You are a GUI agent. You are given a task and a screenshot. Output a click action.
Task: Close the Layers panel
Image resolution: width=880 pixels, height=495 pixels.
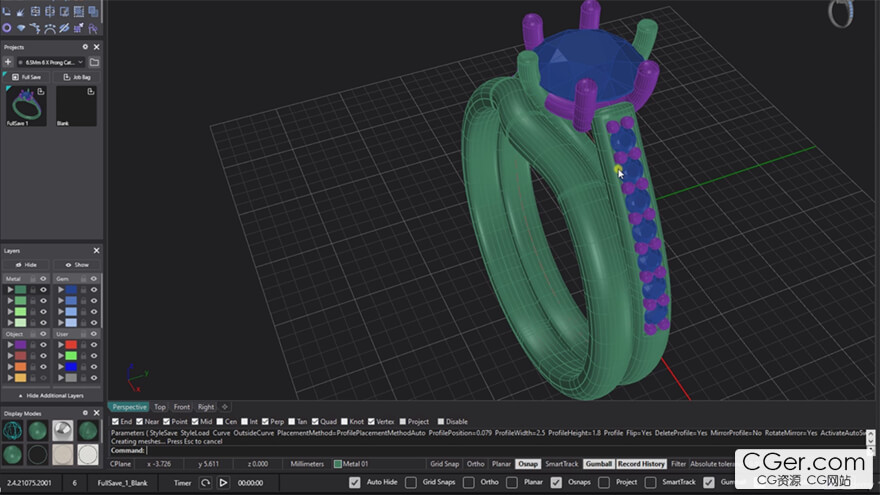point(97,251)
